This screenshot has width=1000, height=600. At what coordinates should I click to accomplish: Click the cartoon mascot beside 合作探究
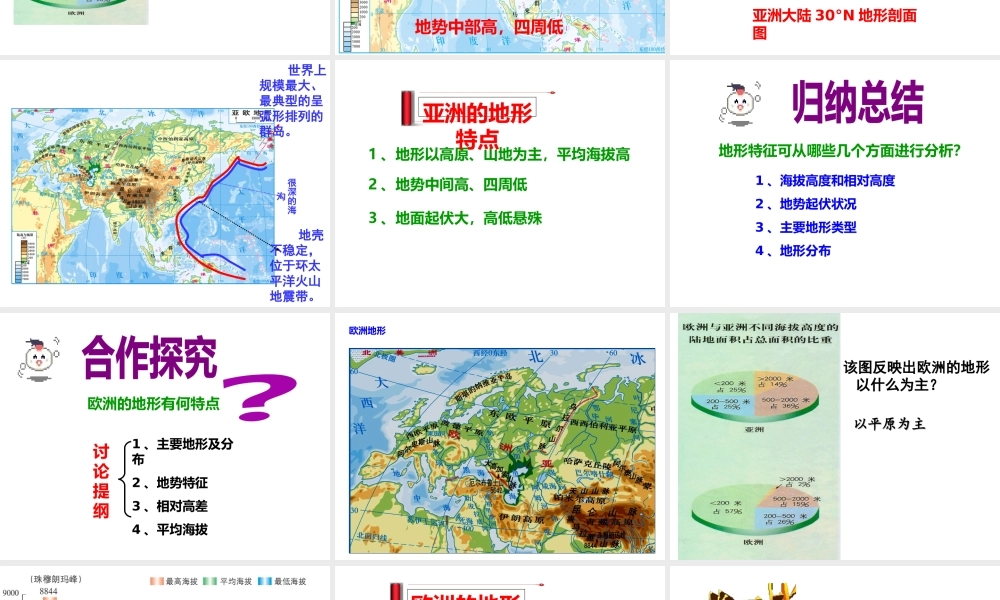(x=39, y=359)
